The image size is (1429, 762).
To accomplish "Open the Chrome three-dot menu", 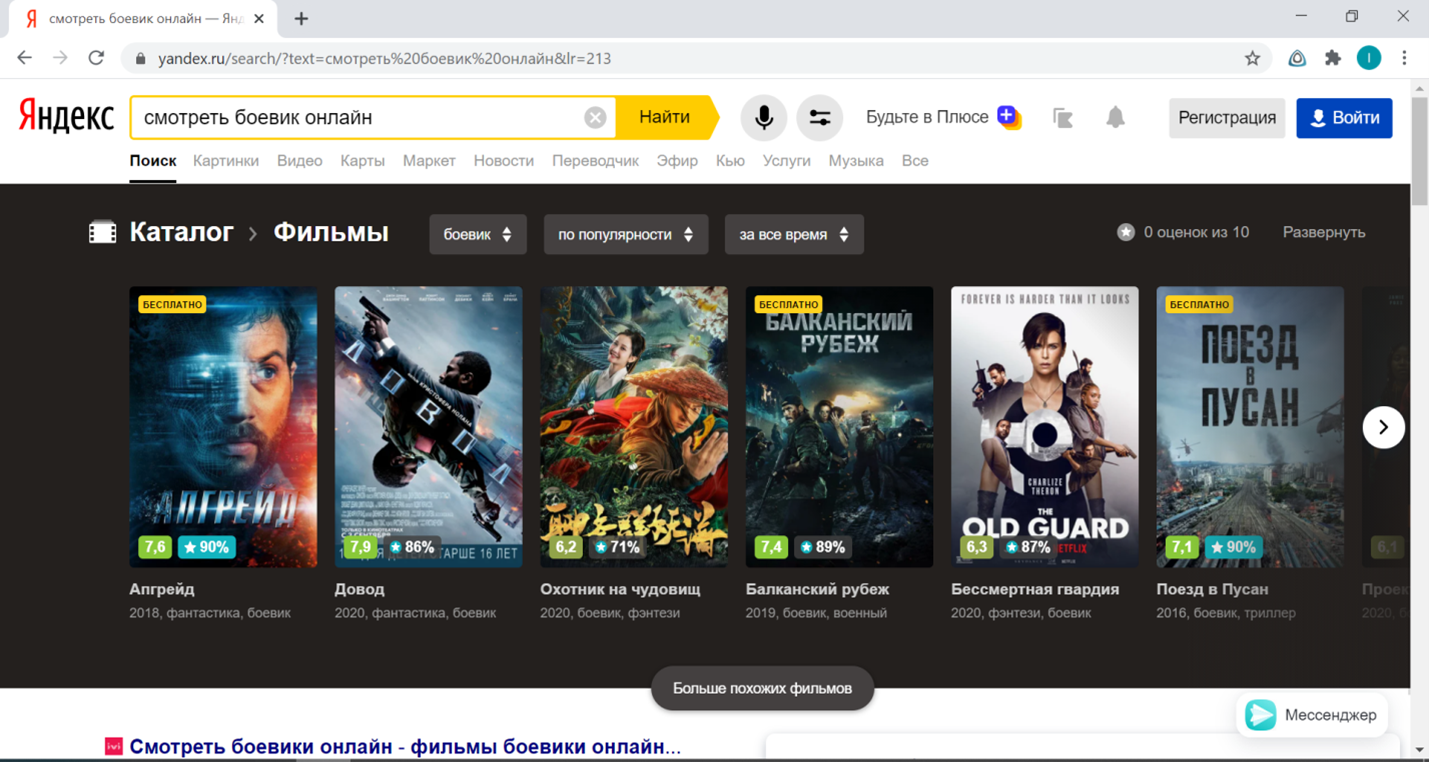I will click(1404, 58).
